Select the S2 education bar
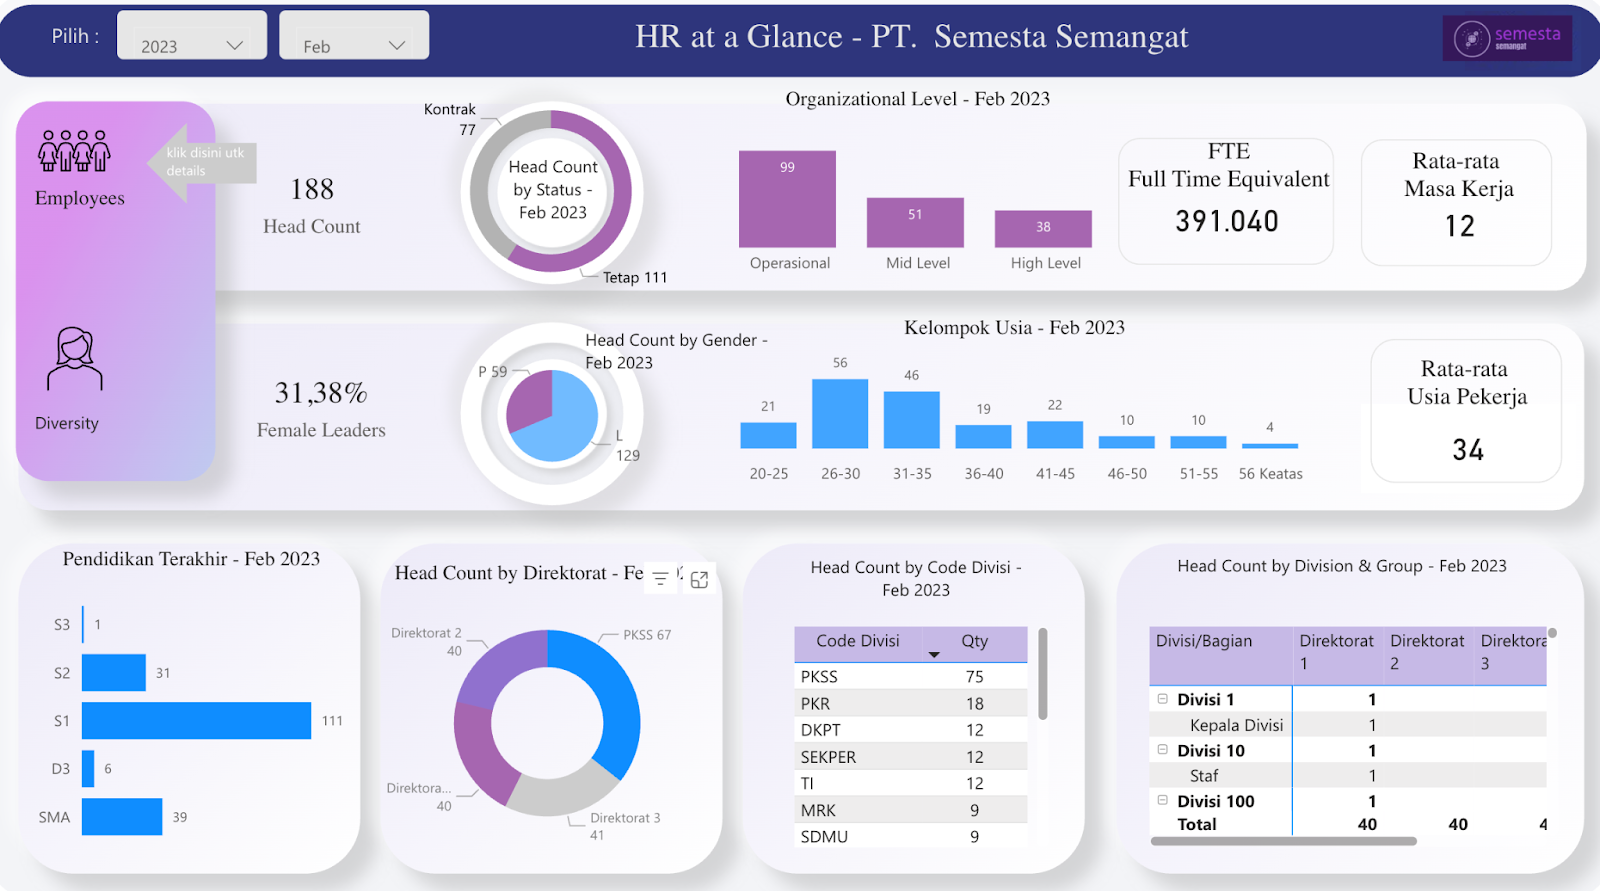This screenshot has height=891, width=1600. pyautogui.click(x=114, y=673)
